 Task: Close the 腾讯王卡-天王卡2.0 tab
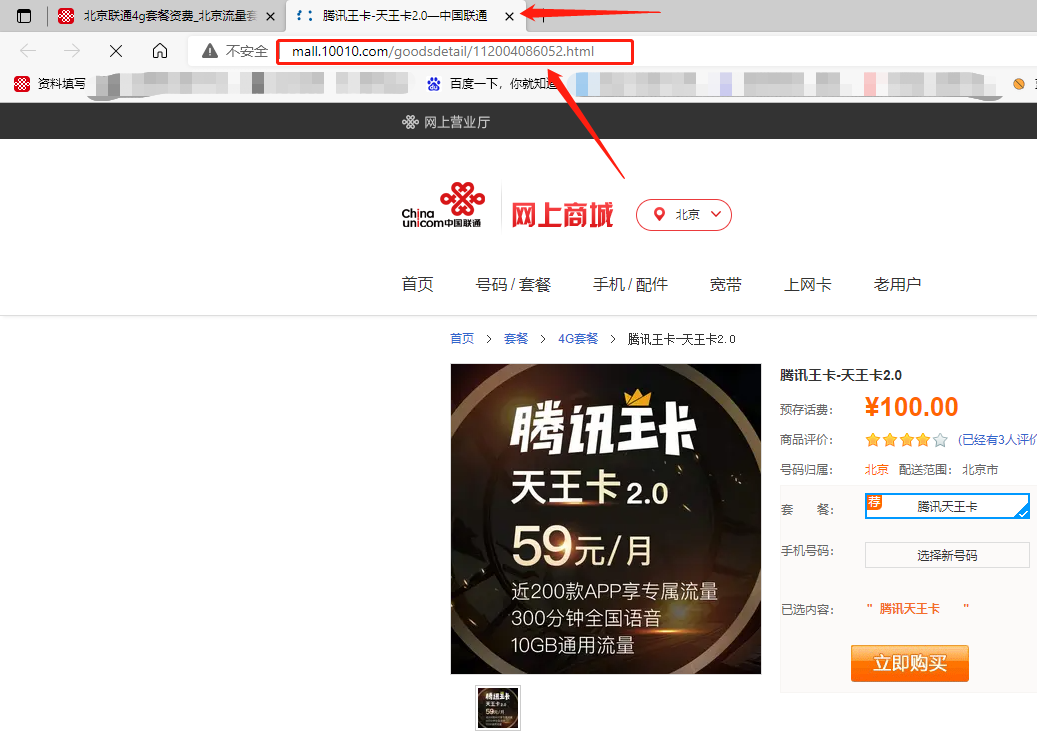[509, 17]
